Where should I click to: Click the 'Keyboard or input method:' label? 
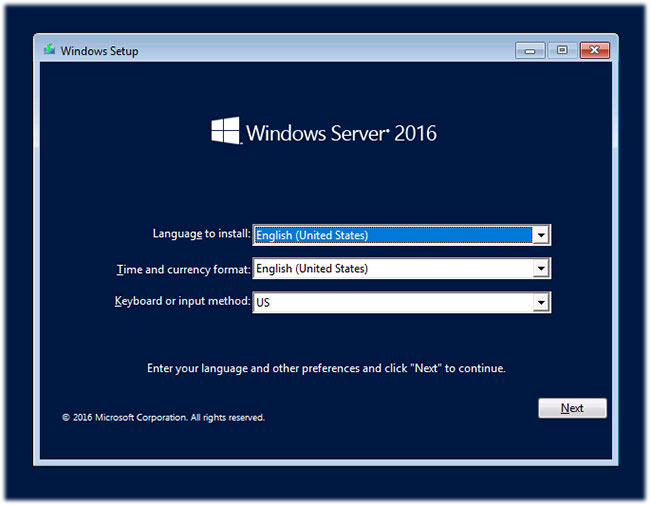tap(182, 301)
